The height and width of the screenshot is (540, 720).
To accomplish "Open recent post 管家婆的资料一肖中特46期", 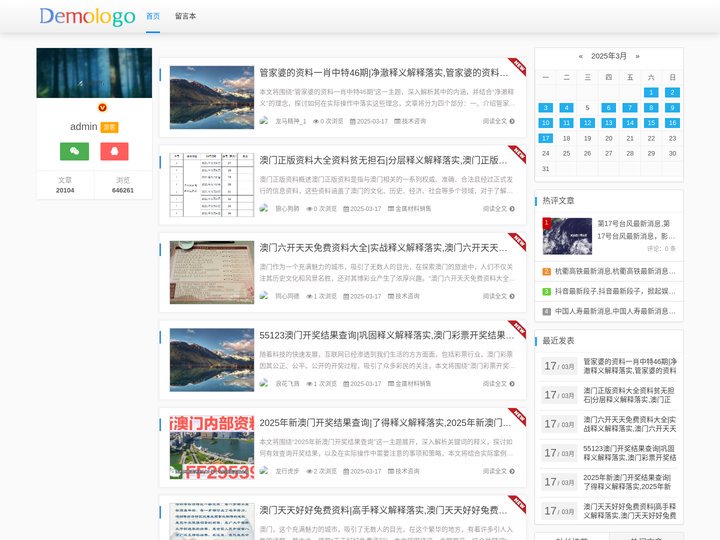I will (x=630, y=366).
